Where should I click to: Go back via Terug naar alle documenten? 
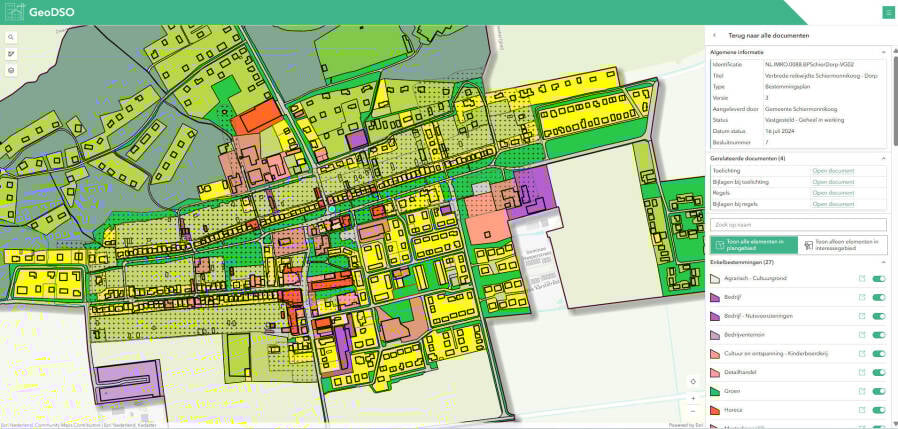point(754,35)
